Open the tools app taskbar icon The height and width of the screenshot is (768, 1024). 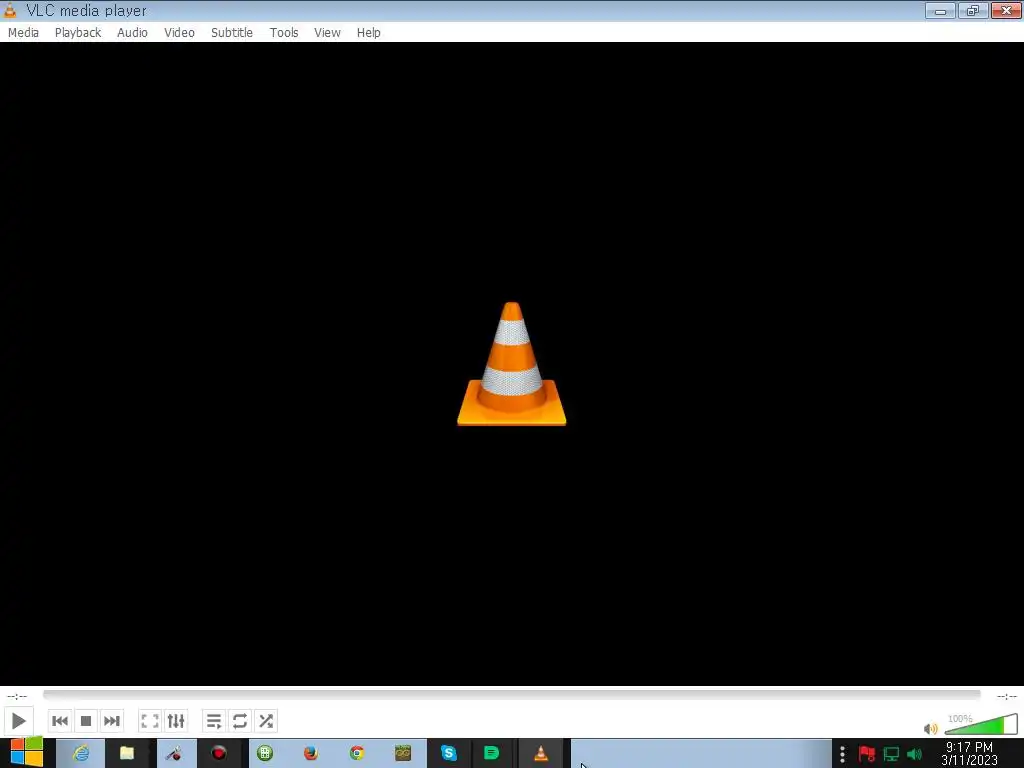point(173,753)
